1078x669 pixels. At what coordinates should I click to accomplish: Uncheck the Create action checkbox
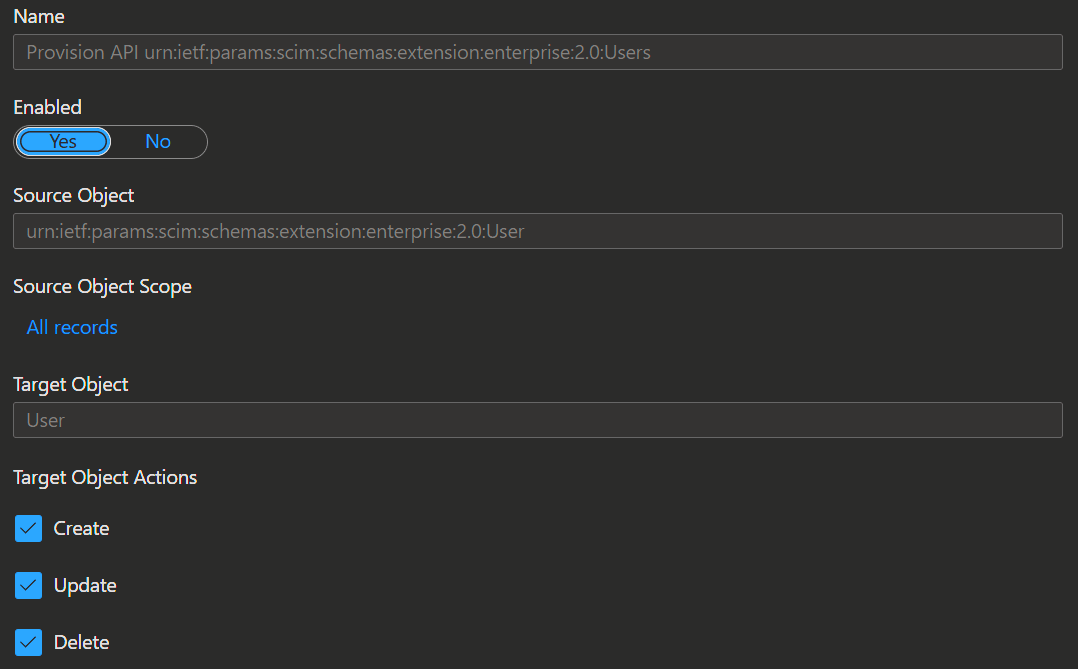(x=28, y=528)
